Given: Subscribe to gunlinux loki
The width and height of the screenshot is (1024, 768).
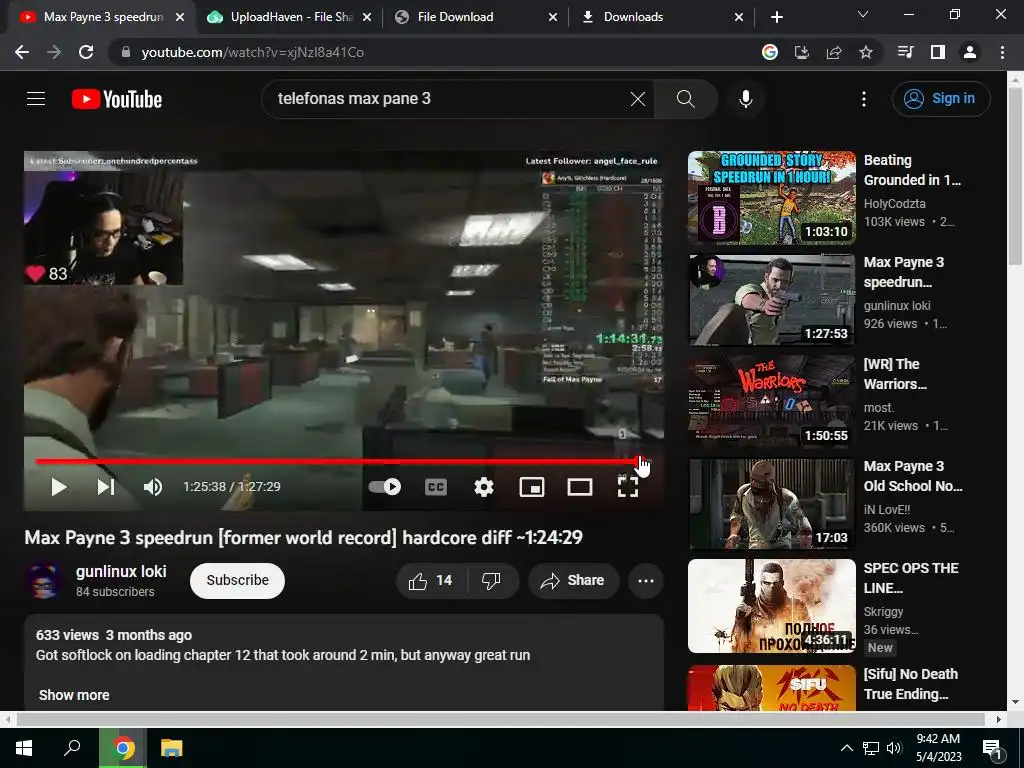Looking at the screenshot, I should pos(238,581).
